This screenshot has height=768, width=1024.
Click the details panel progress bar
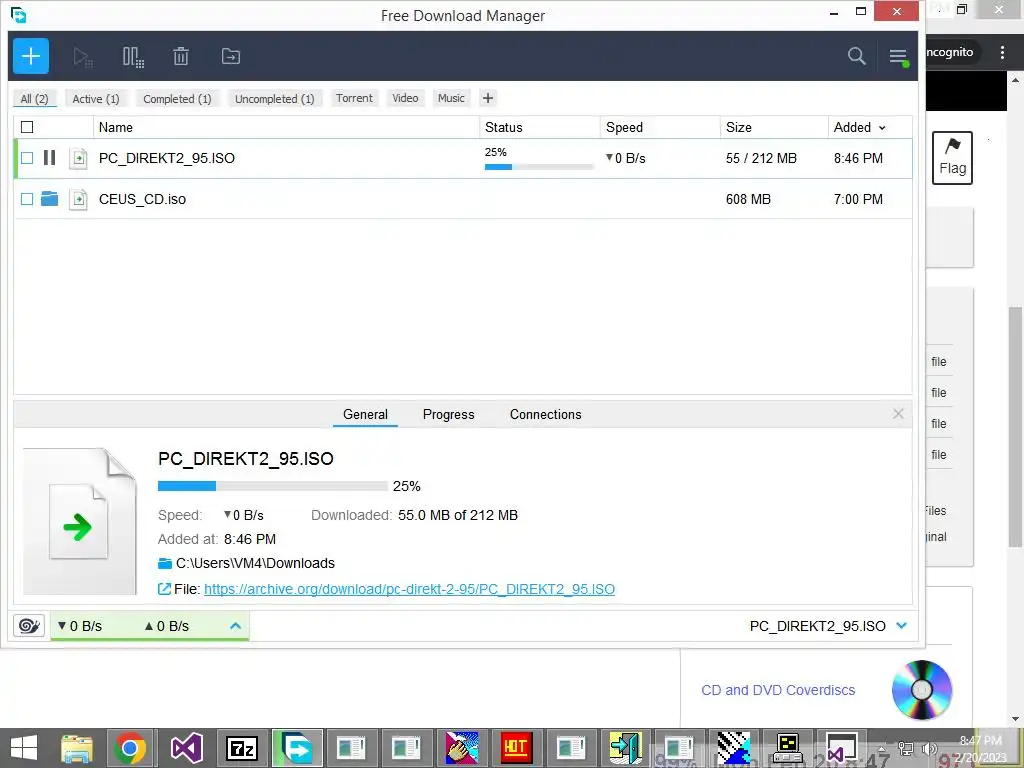(x=272, y=486)
